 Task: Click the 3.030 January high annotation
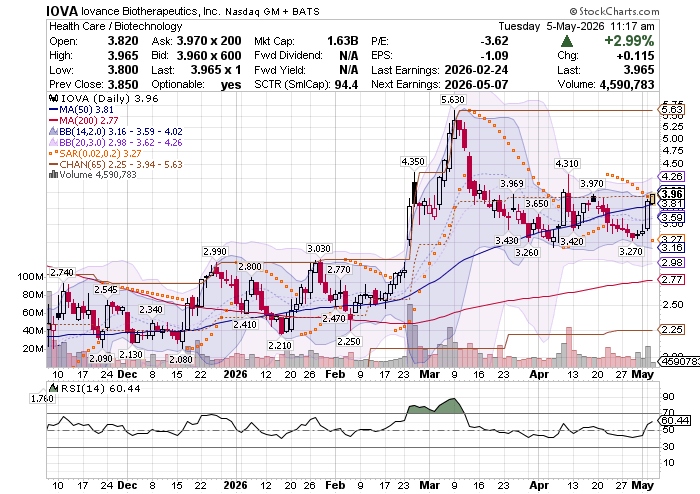(x=319, y=249)
